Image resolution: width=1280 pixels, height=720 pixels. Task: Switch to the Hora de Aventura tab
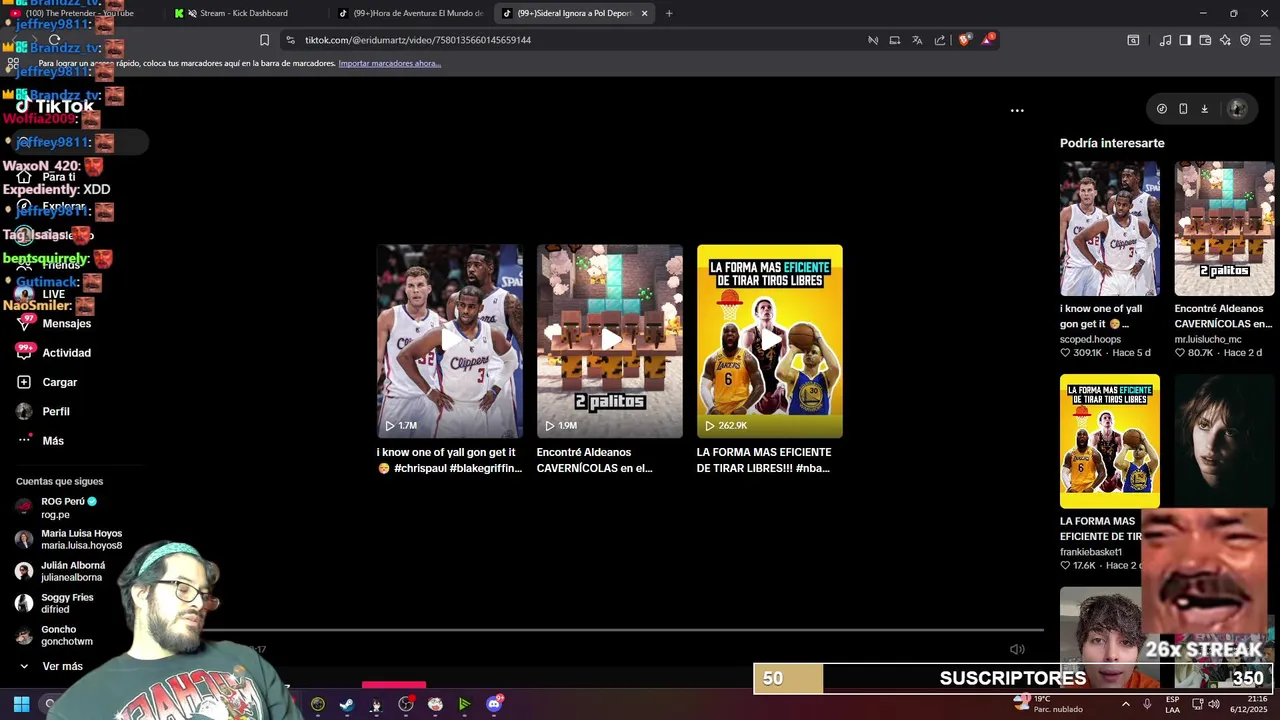[x=410, y=13]
